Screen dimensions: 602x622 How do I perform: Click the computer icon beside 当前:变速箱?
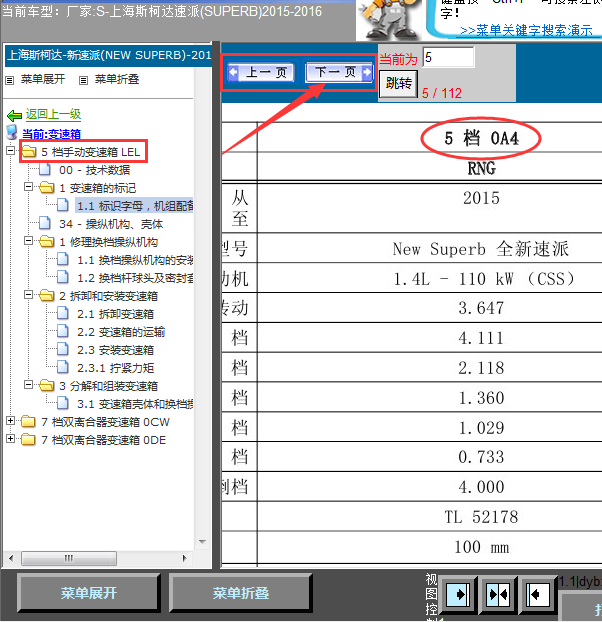click(x=12, y=133)
